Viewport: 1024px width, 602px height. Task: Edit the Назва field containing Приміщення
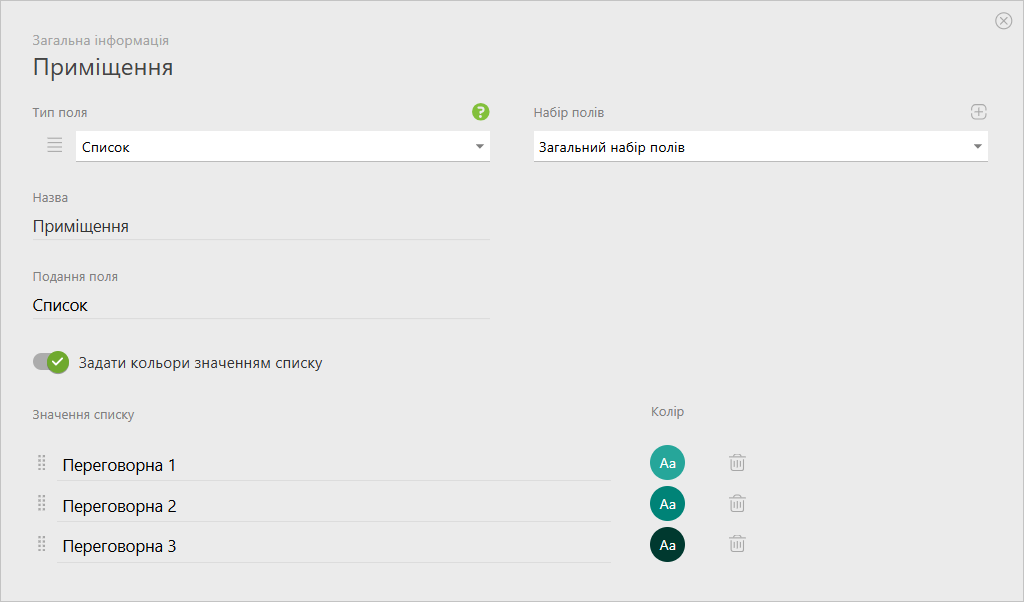tap(261, 227)
